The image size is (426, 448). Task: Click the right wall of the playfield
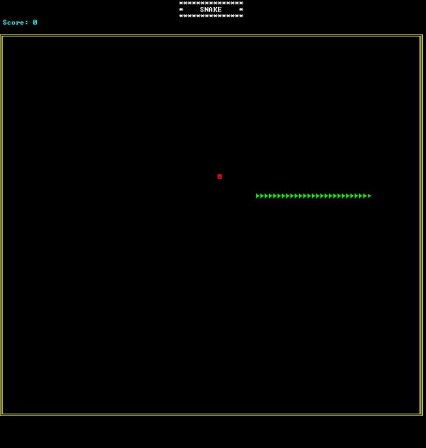421,225
